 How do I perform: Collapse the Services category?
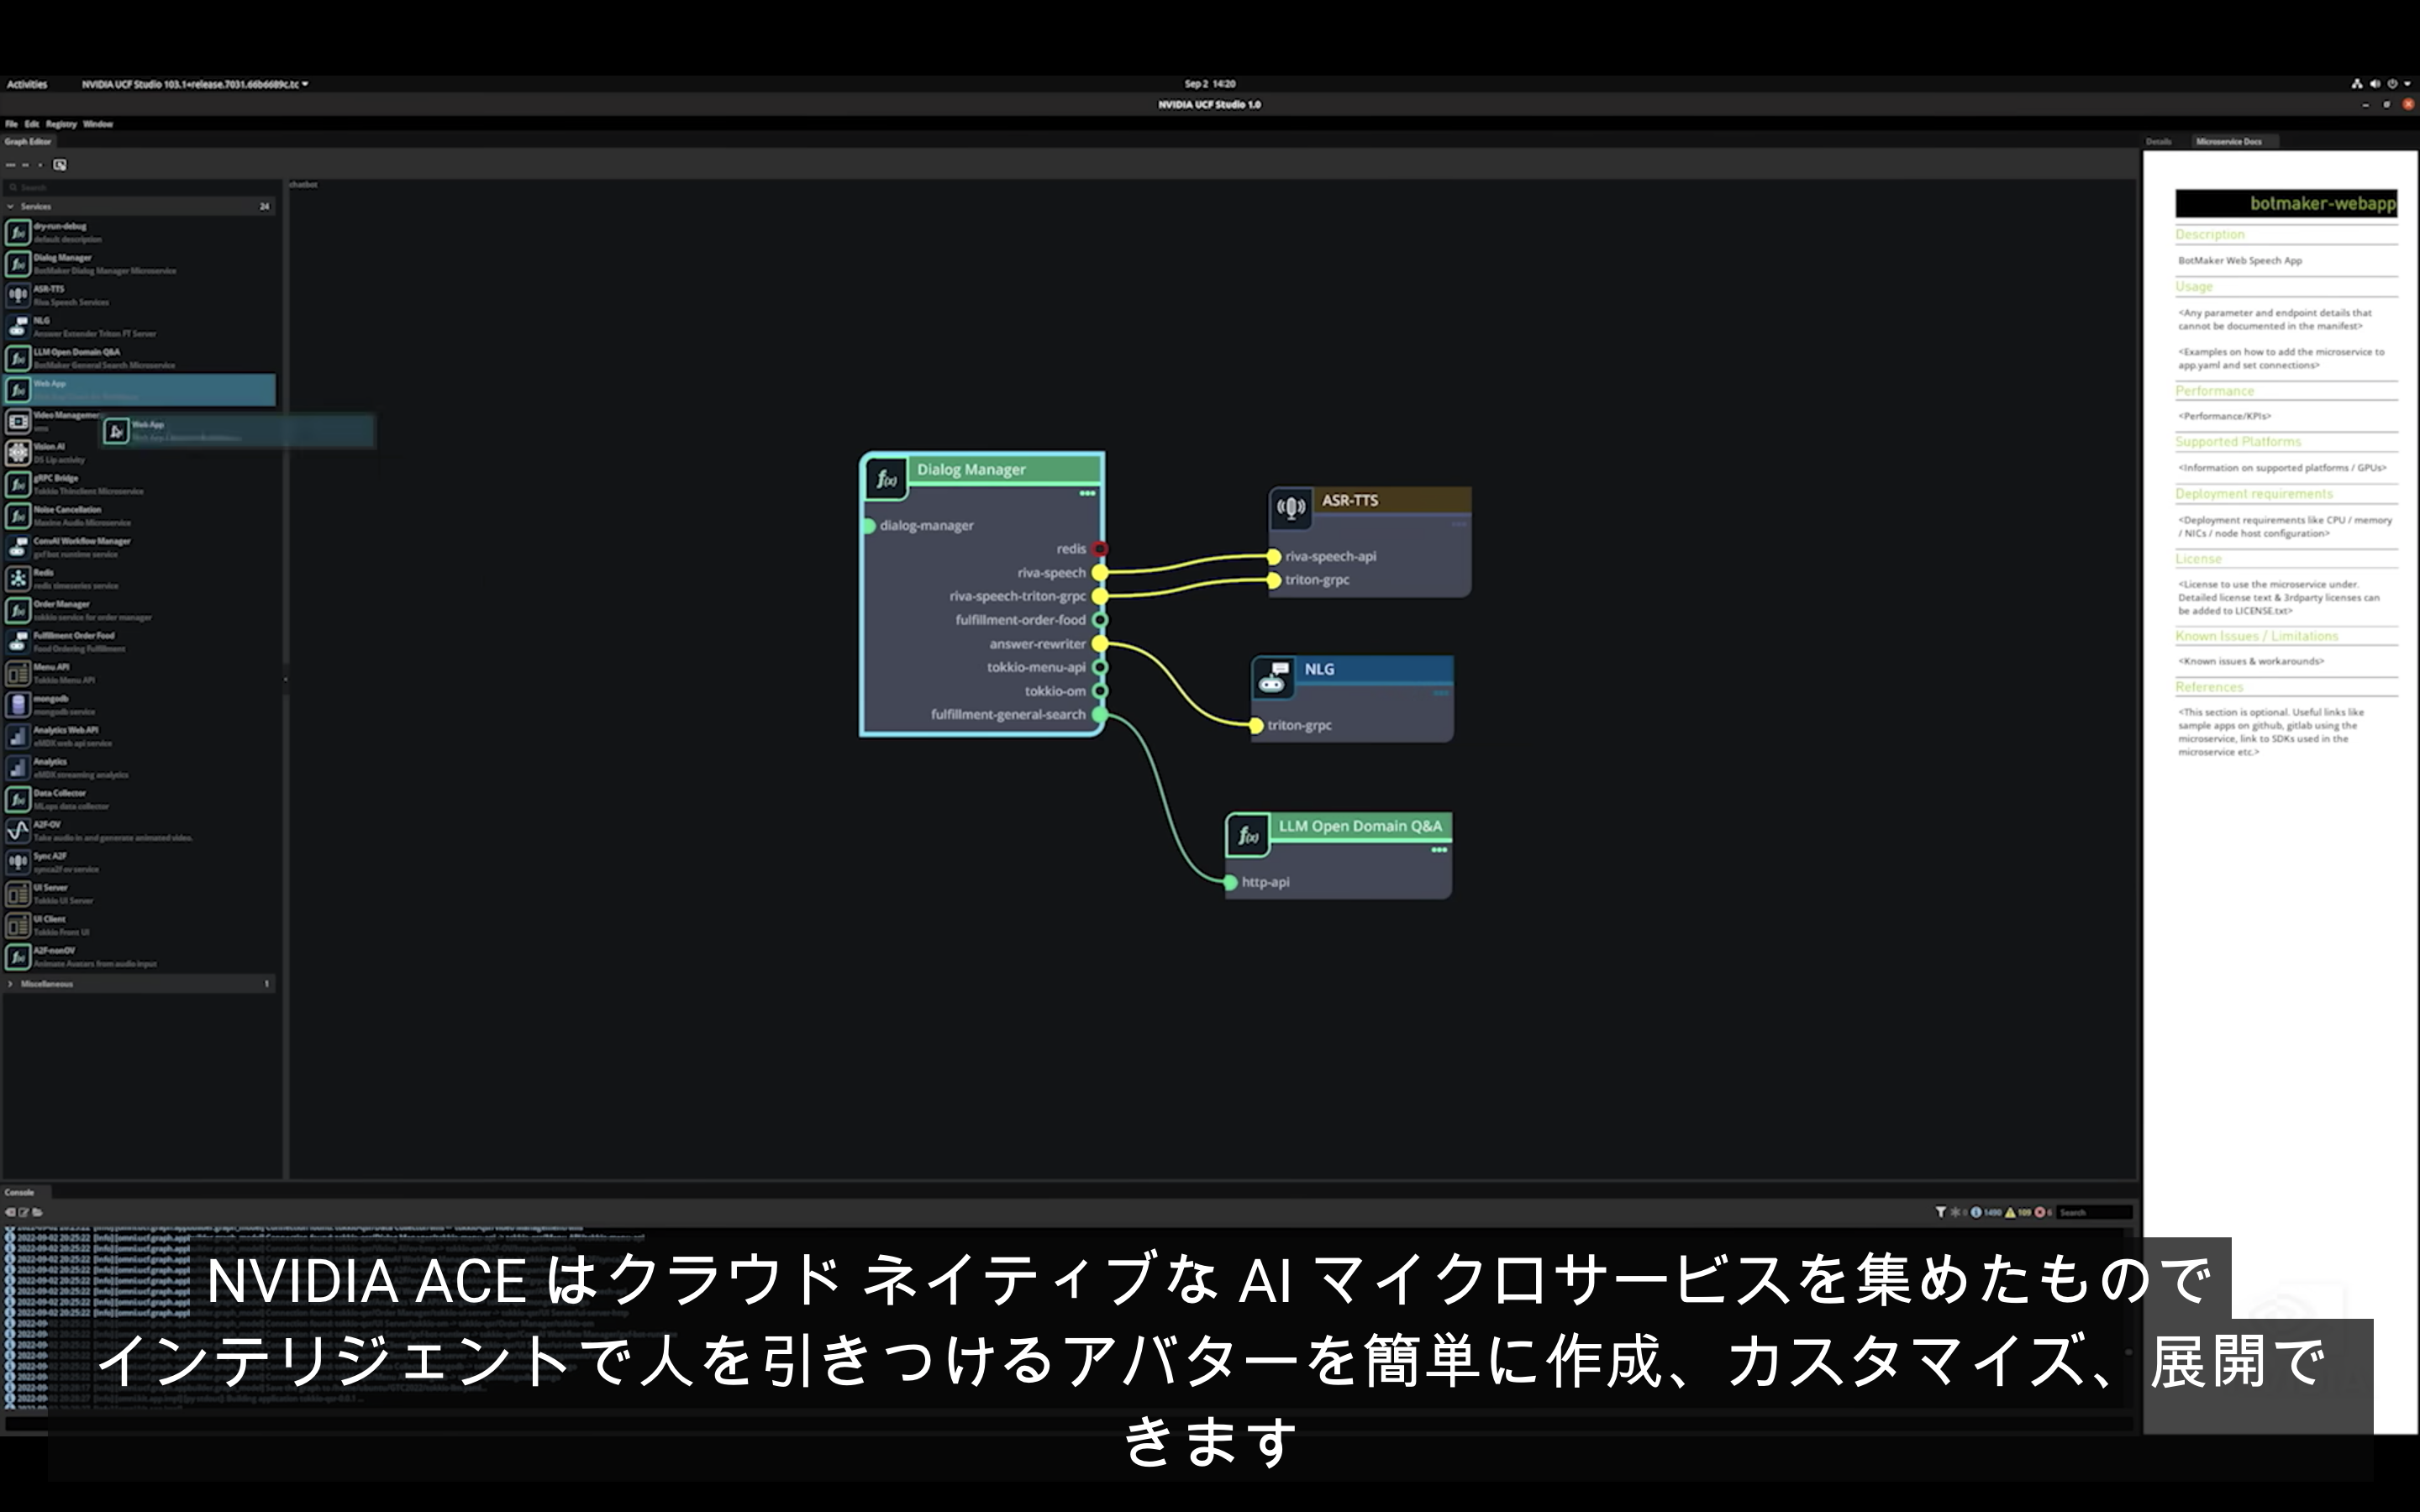click(x=10, y=206)
